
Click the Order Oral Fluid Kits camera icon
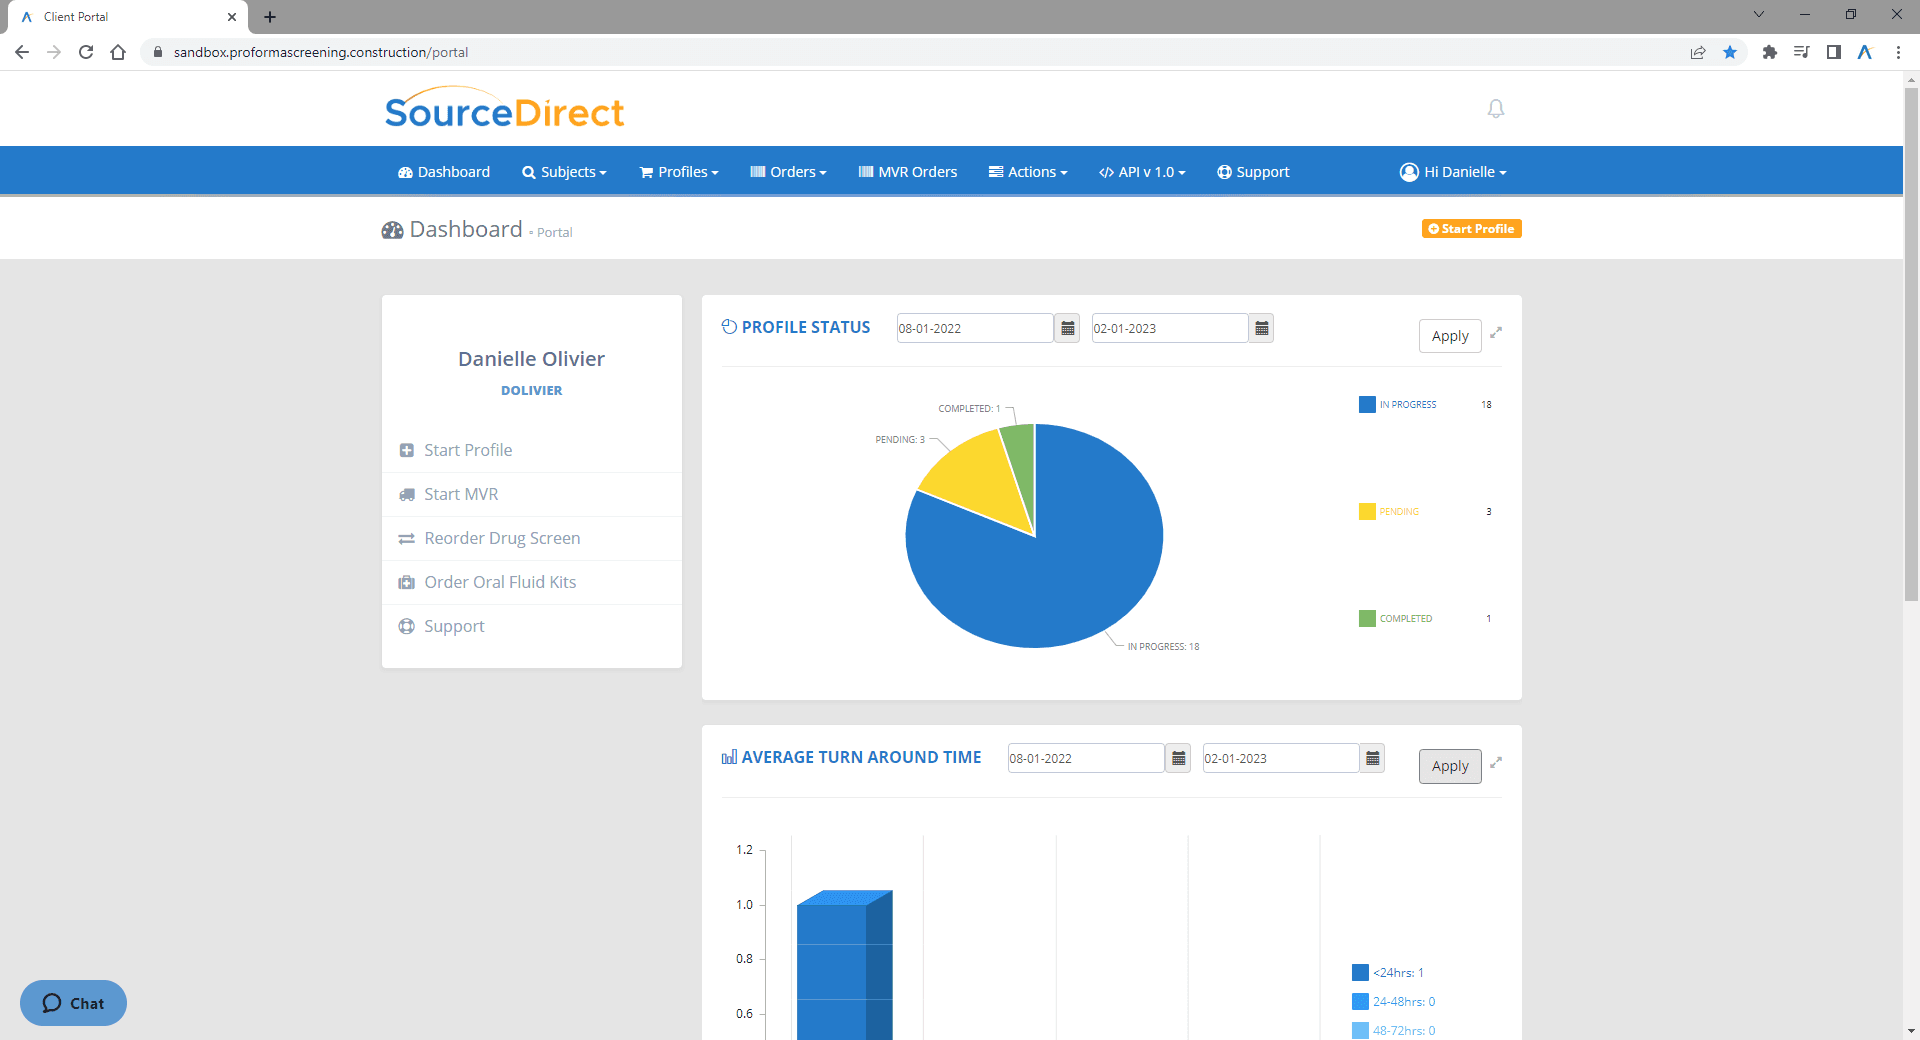[406, 582]
